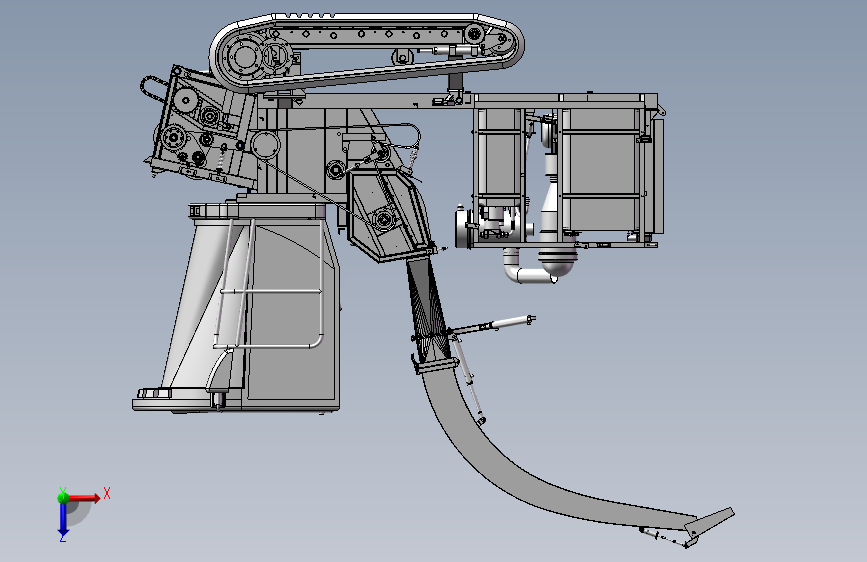Select the deflector flap at the chute end
The height and width of the screenshot is (562, 867).
click(710, 522)
